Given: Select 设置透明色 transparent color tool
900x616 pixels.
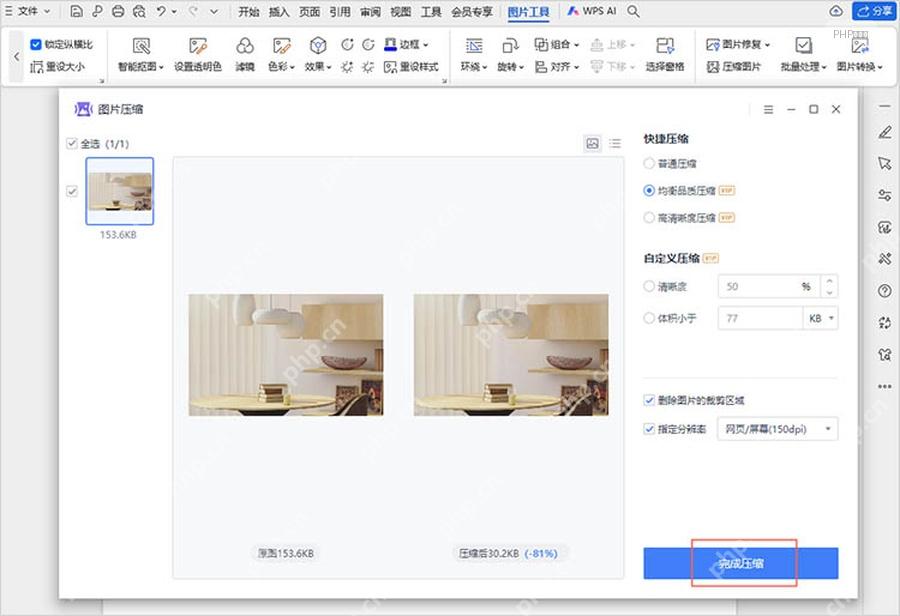Looking at the screenshot, I should 198,55.
